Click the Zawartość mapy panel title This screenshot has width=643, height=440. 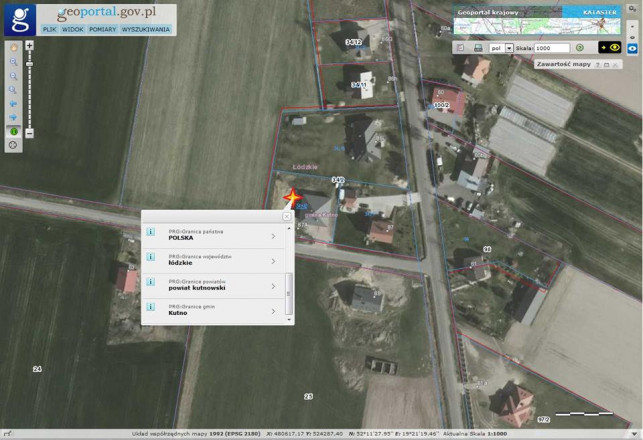pos(563,64)
